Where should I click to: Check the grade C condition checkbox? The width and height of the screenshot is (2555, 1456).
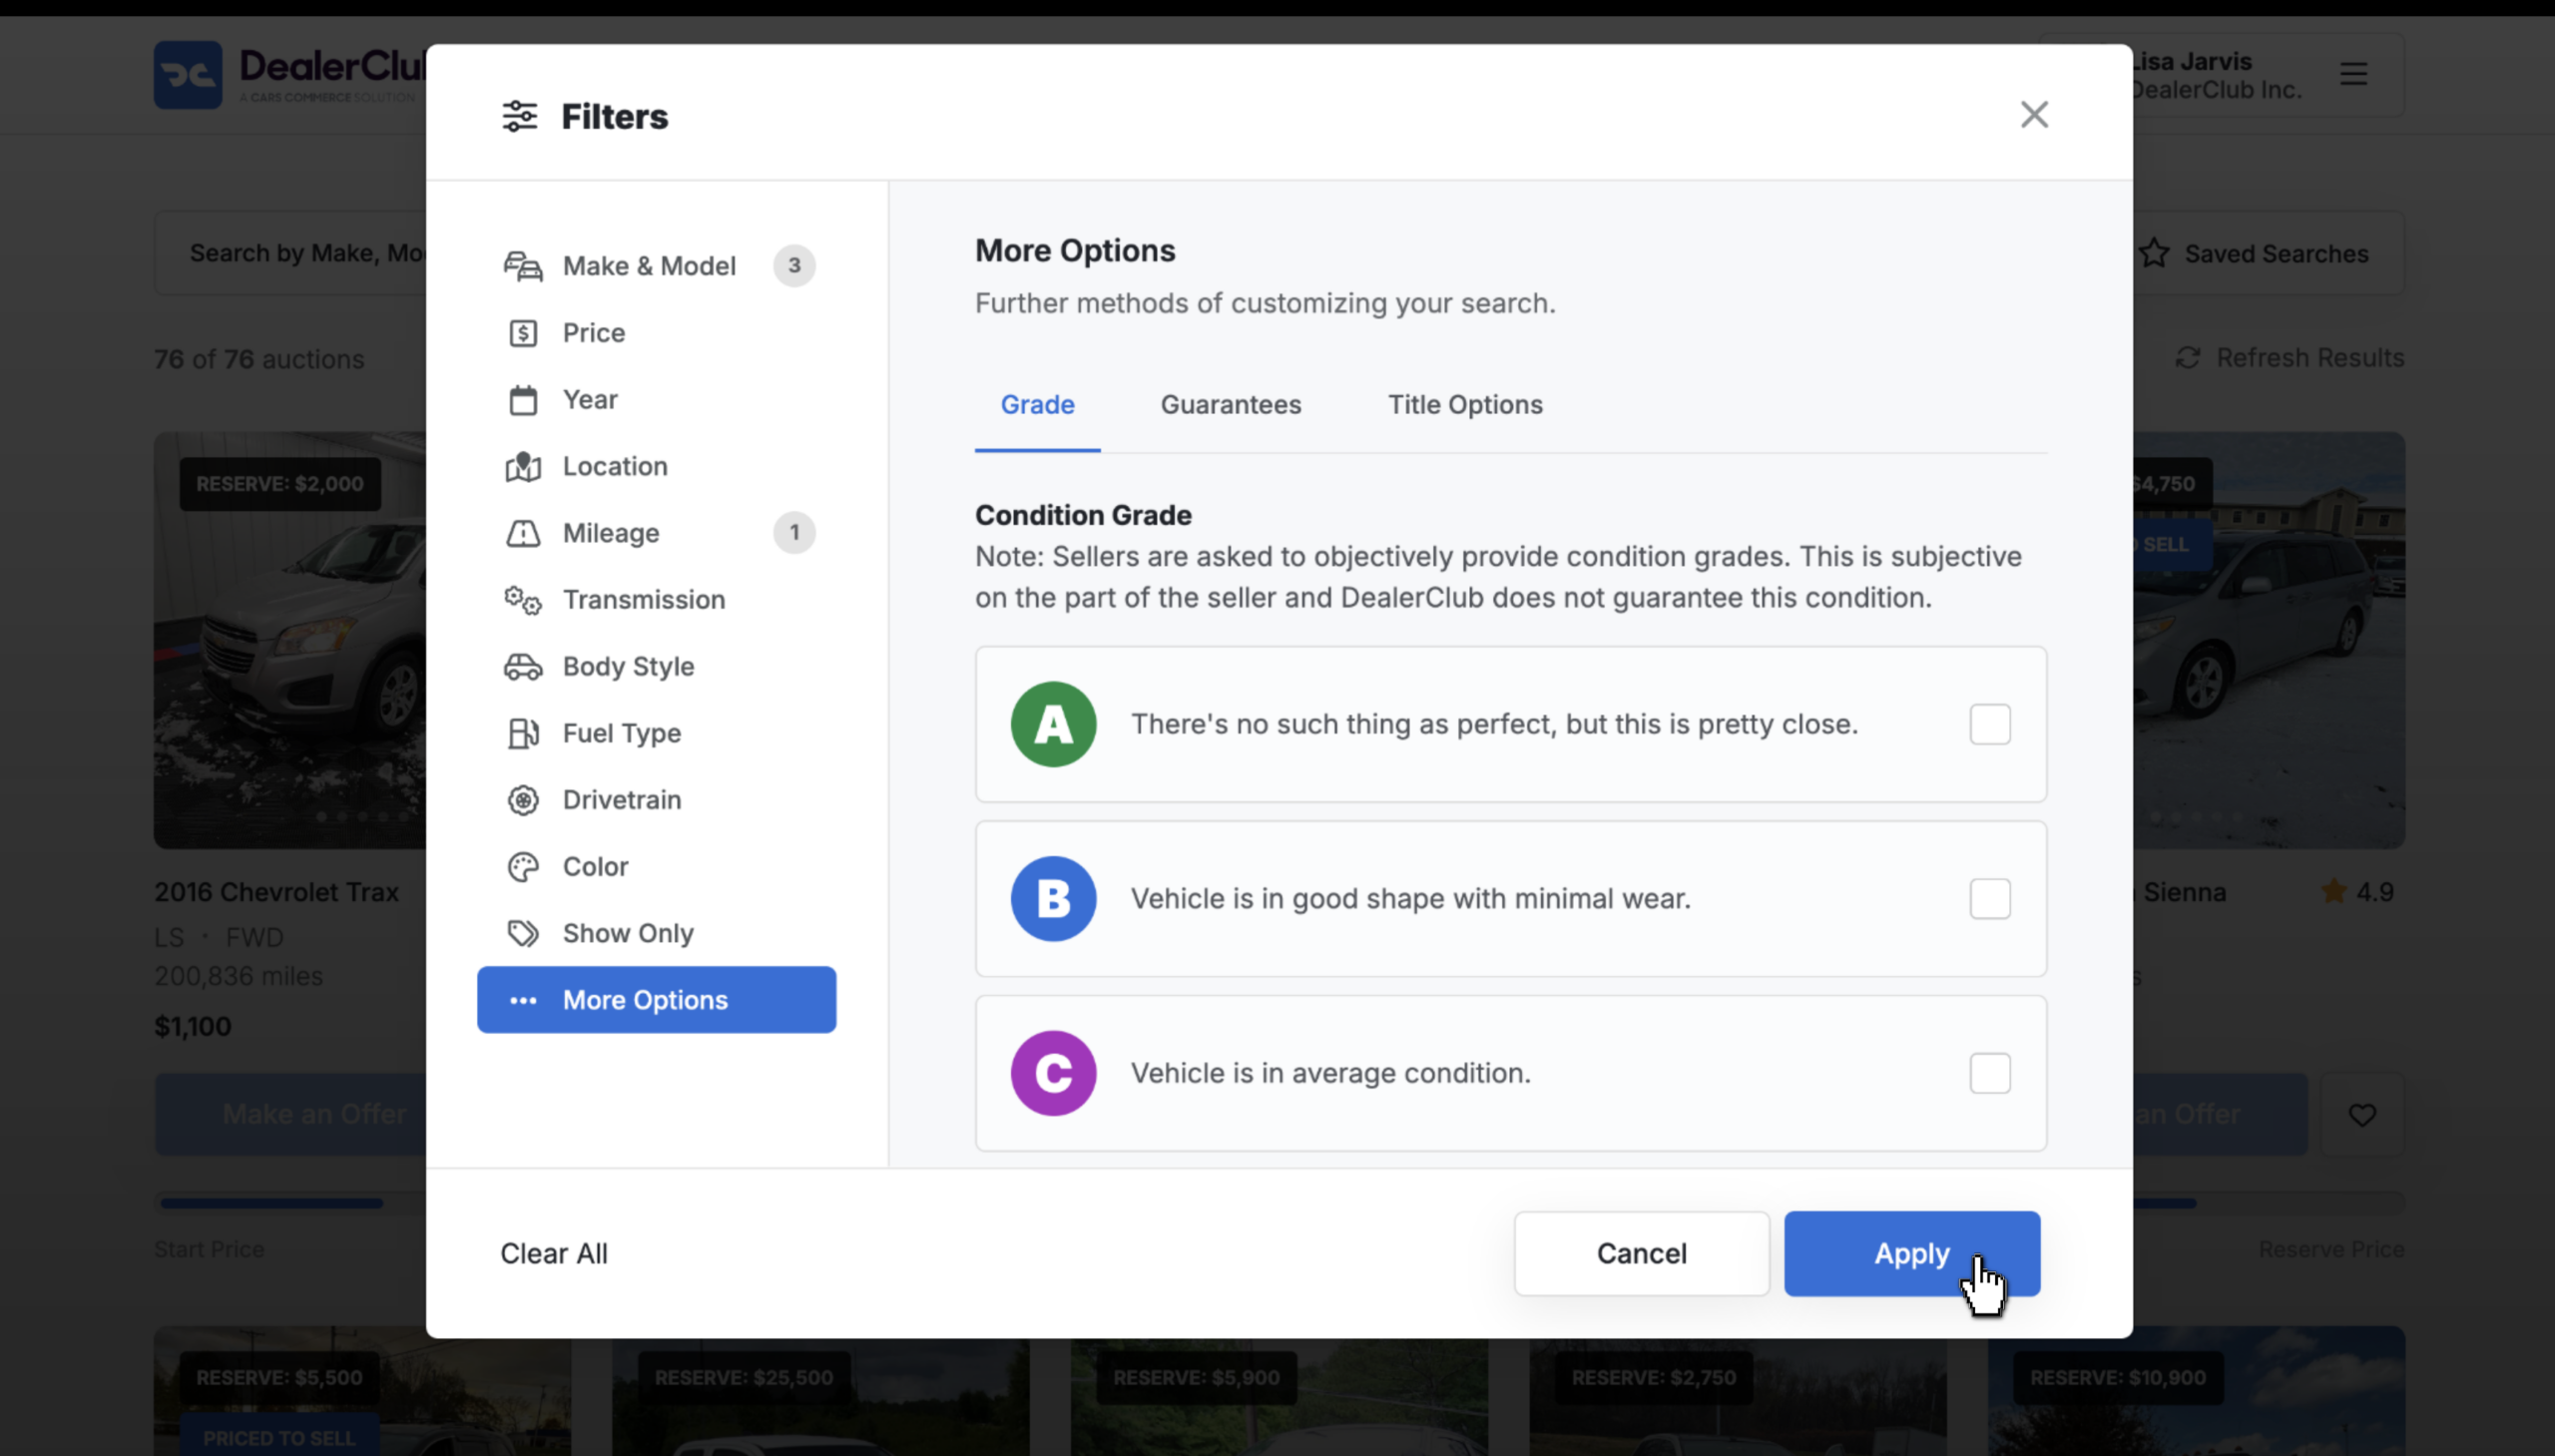point(1990,1073)
